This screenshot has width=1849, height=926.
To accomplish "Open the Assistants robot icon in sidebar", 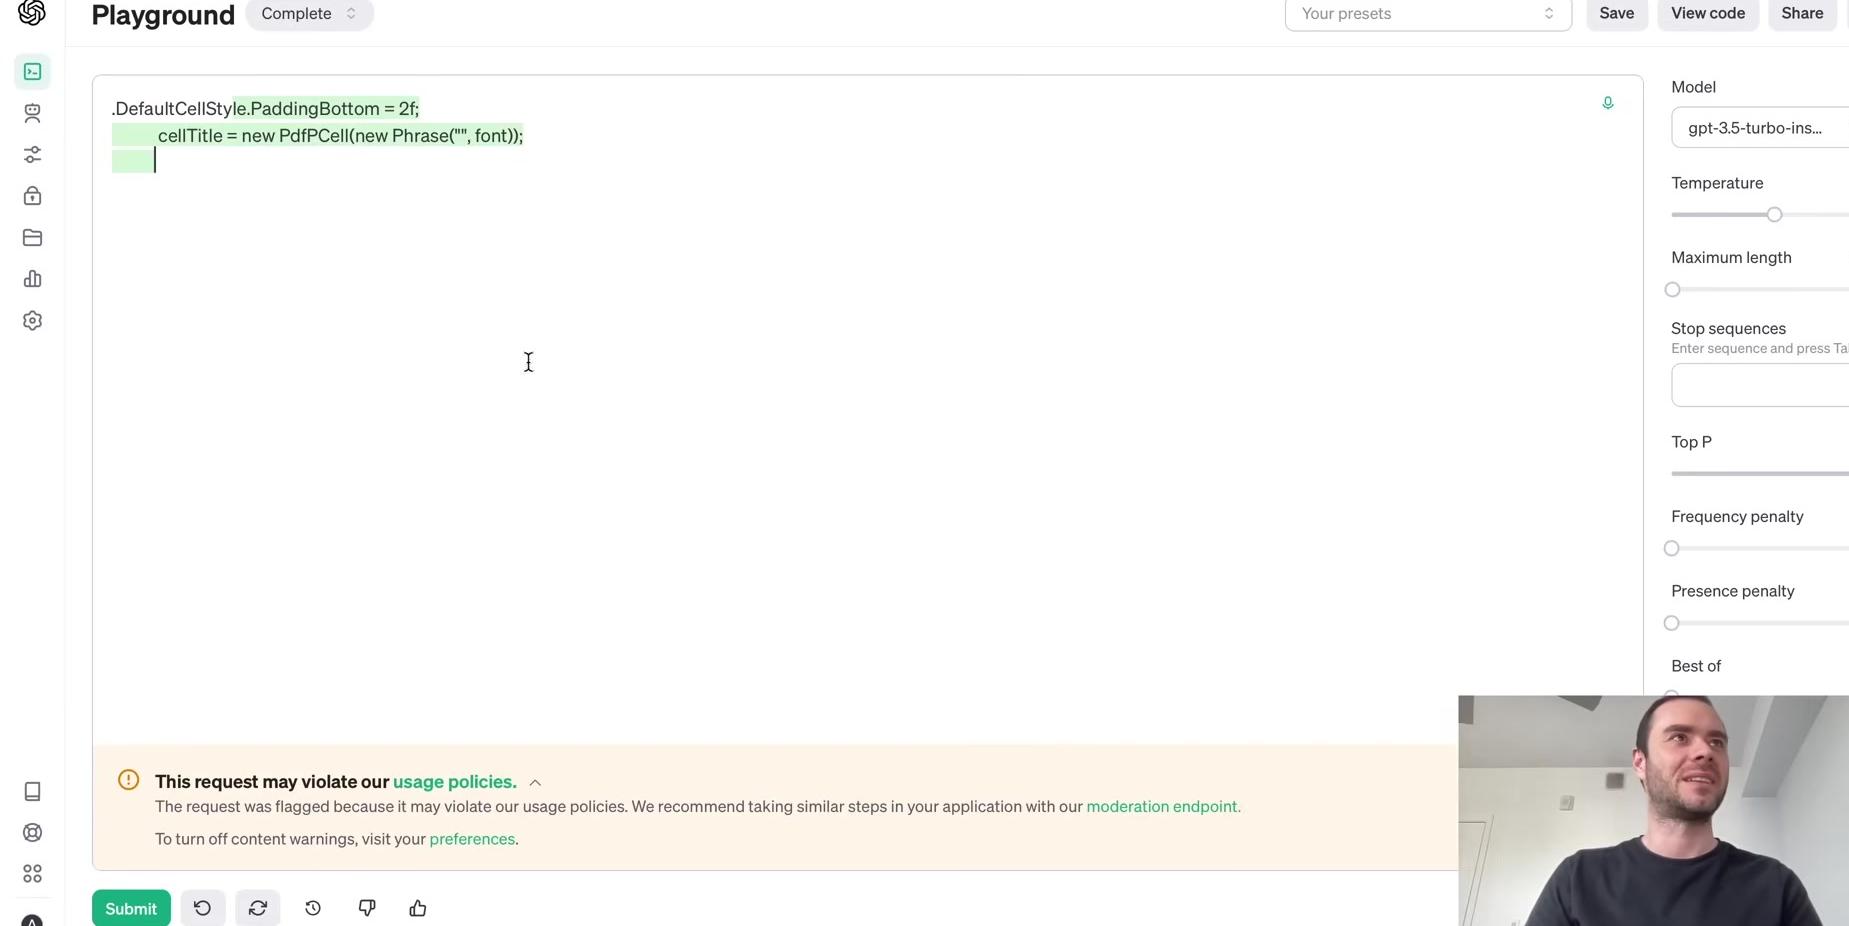I will coord(32,113).
